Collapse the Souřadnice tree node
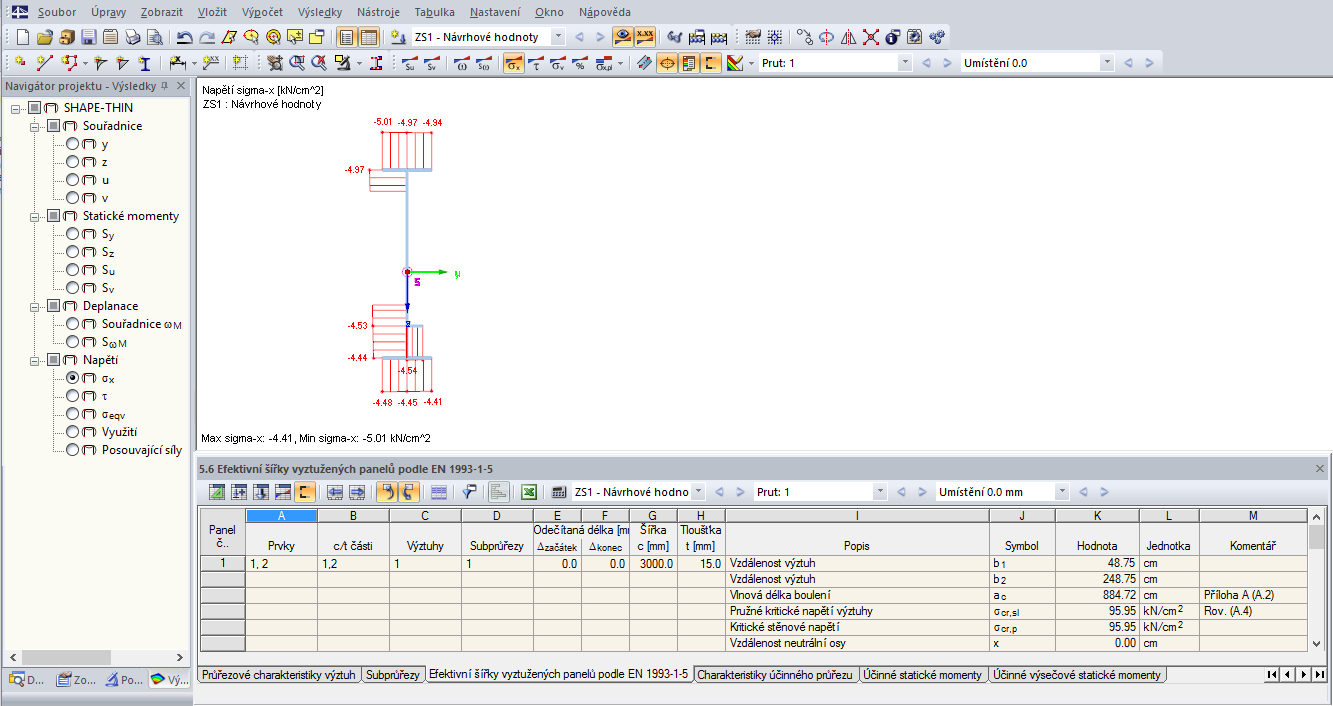This screenshot has height=706, width=1333. click(x=36, y=126)
